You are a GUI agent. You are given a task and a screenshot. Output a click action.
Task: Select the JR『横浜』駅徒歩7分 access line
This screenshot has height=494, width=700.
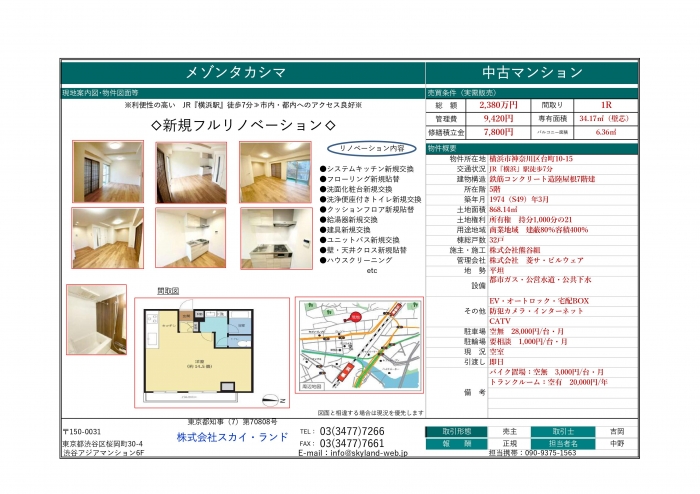521,169
